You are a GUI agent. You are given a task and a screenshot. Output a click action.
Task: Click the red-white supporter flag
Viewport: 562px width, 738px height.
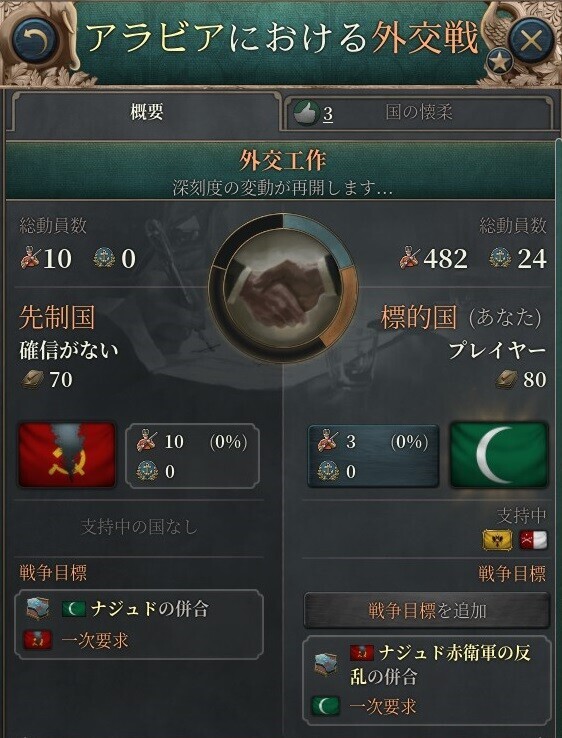click(533, 540)
